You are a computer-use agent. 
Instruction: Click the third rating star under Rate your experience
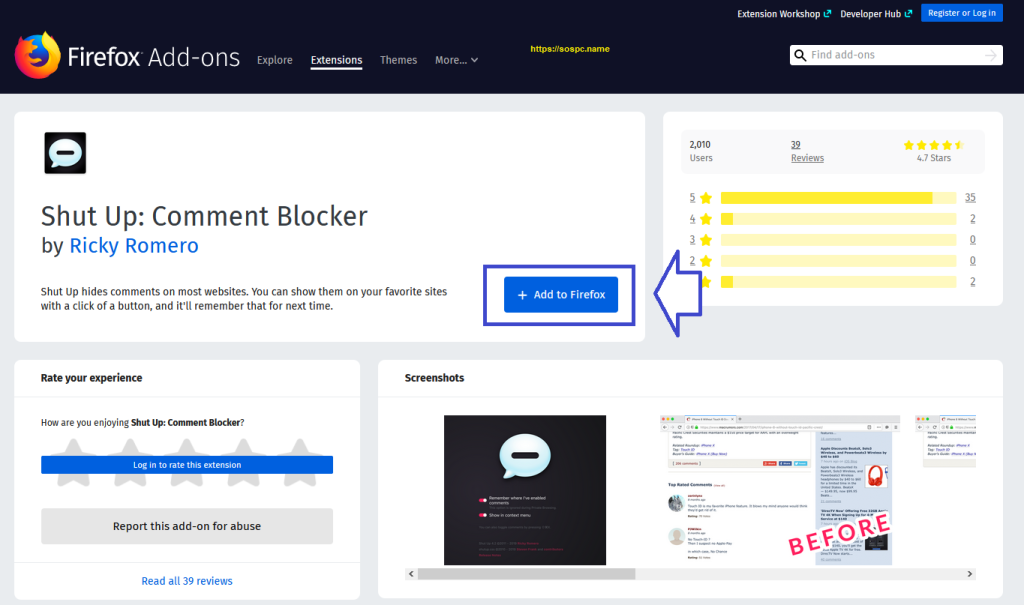(x=187, y=463)
